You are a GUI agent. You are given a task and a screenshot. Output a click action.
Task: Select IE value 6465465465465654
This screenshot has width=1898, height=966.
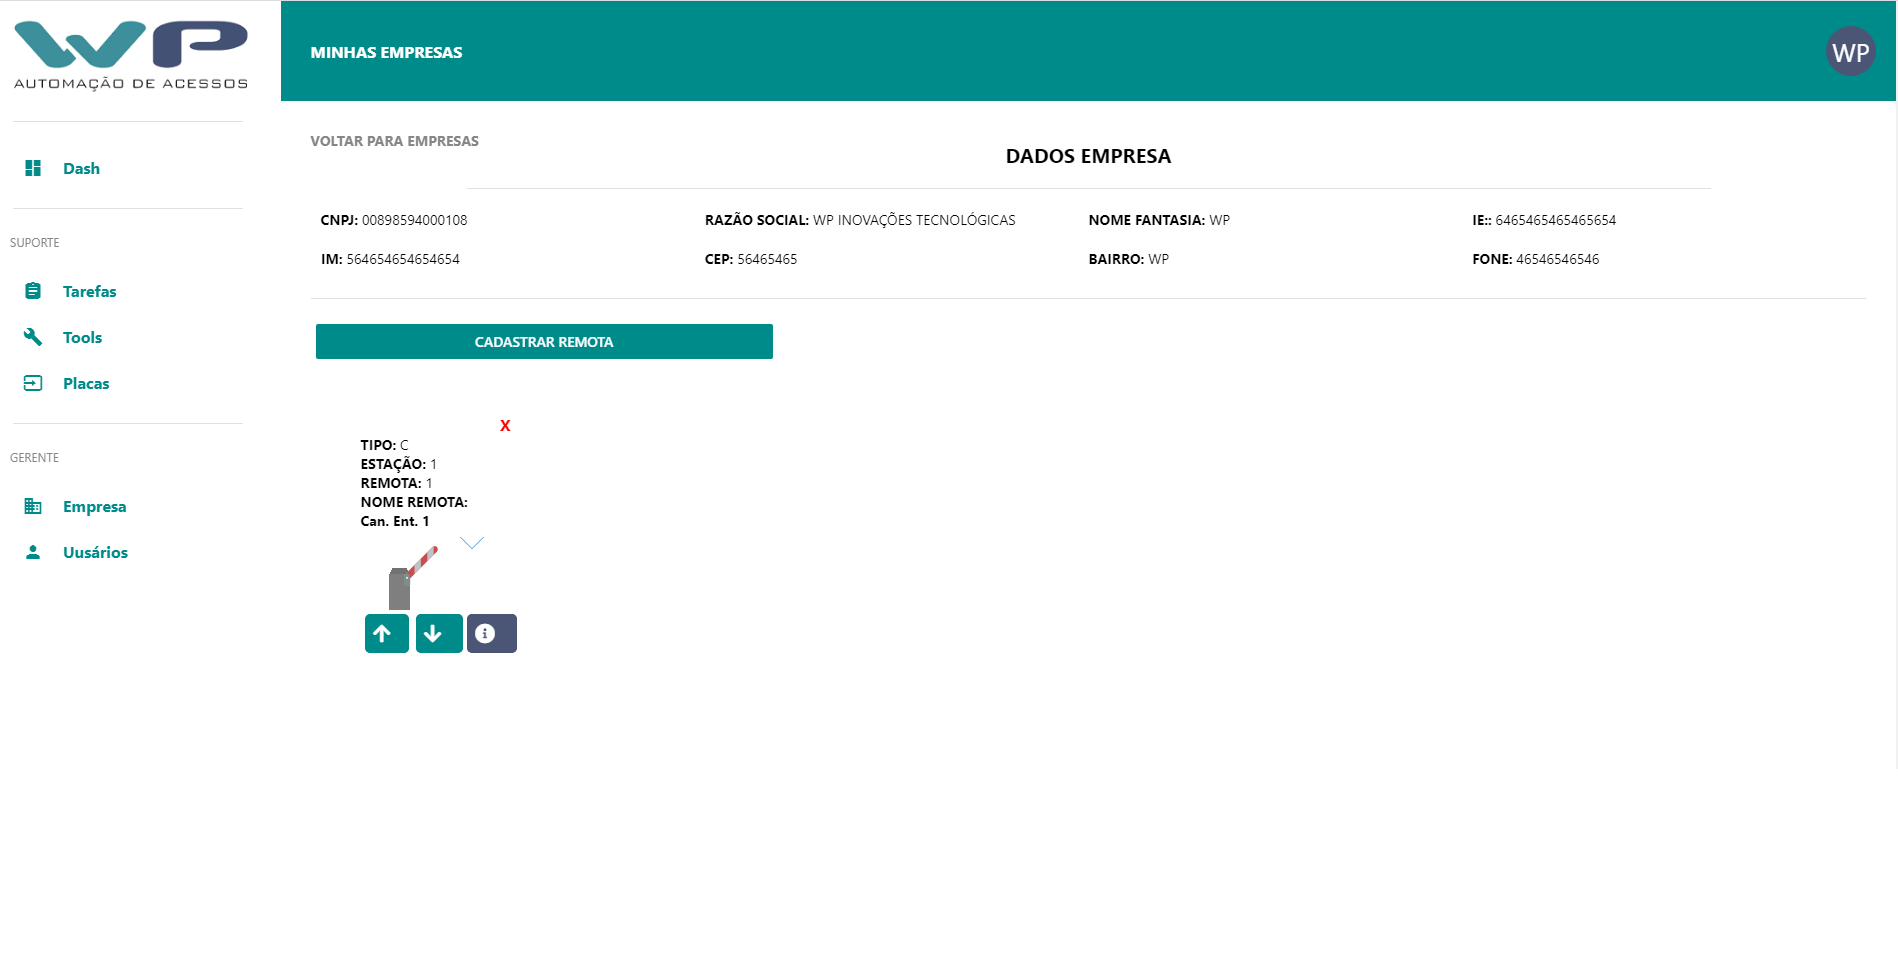pyautogui.click(x=1555, y=220)
